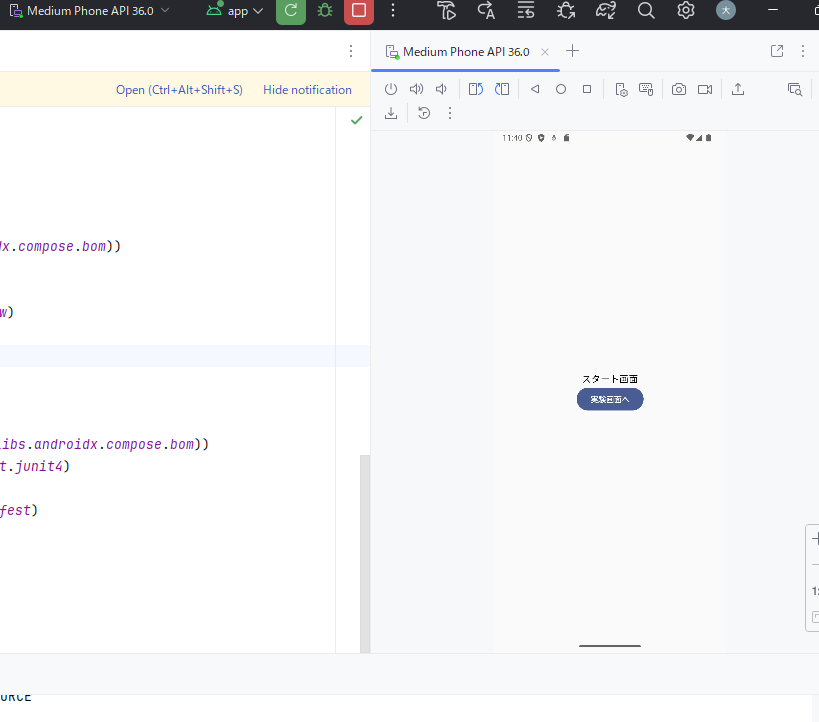The width and height of the screenshot is (819, 722).
Task: Click the emulator zoom in plus button
Action: click(815, 539)
